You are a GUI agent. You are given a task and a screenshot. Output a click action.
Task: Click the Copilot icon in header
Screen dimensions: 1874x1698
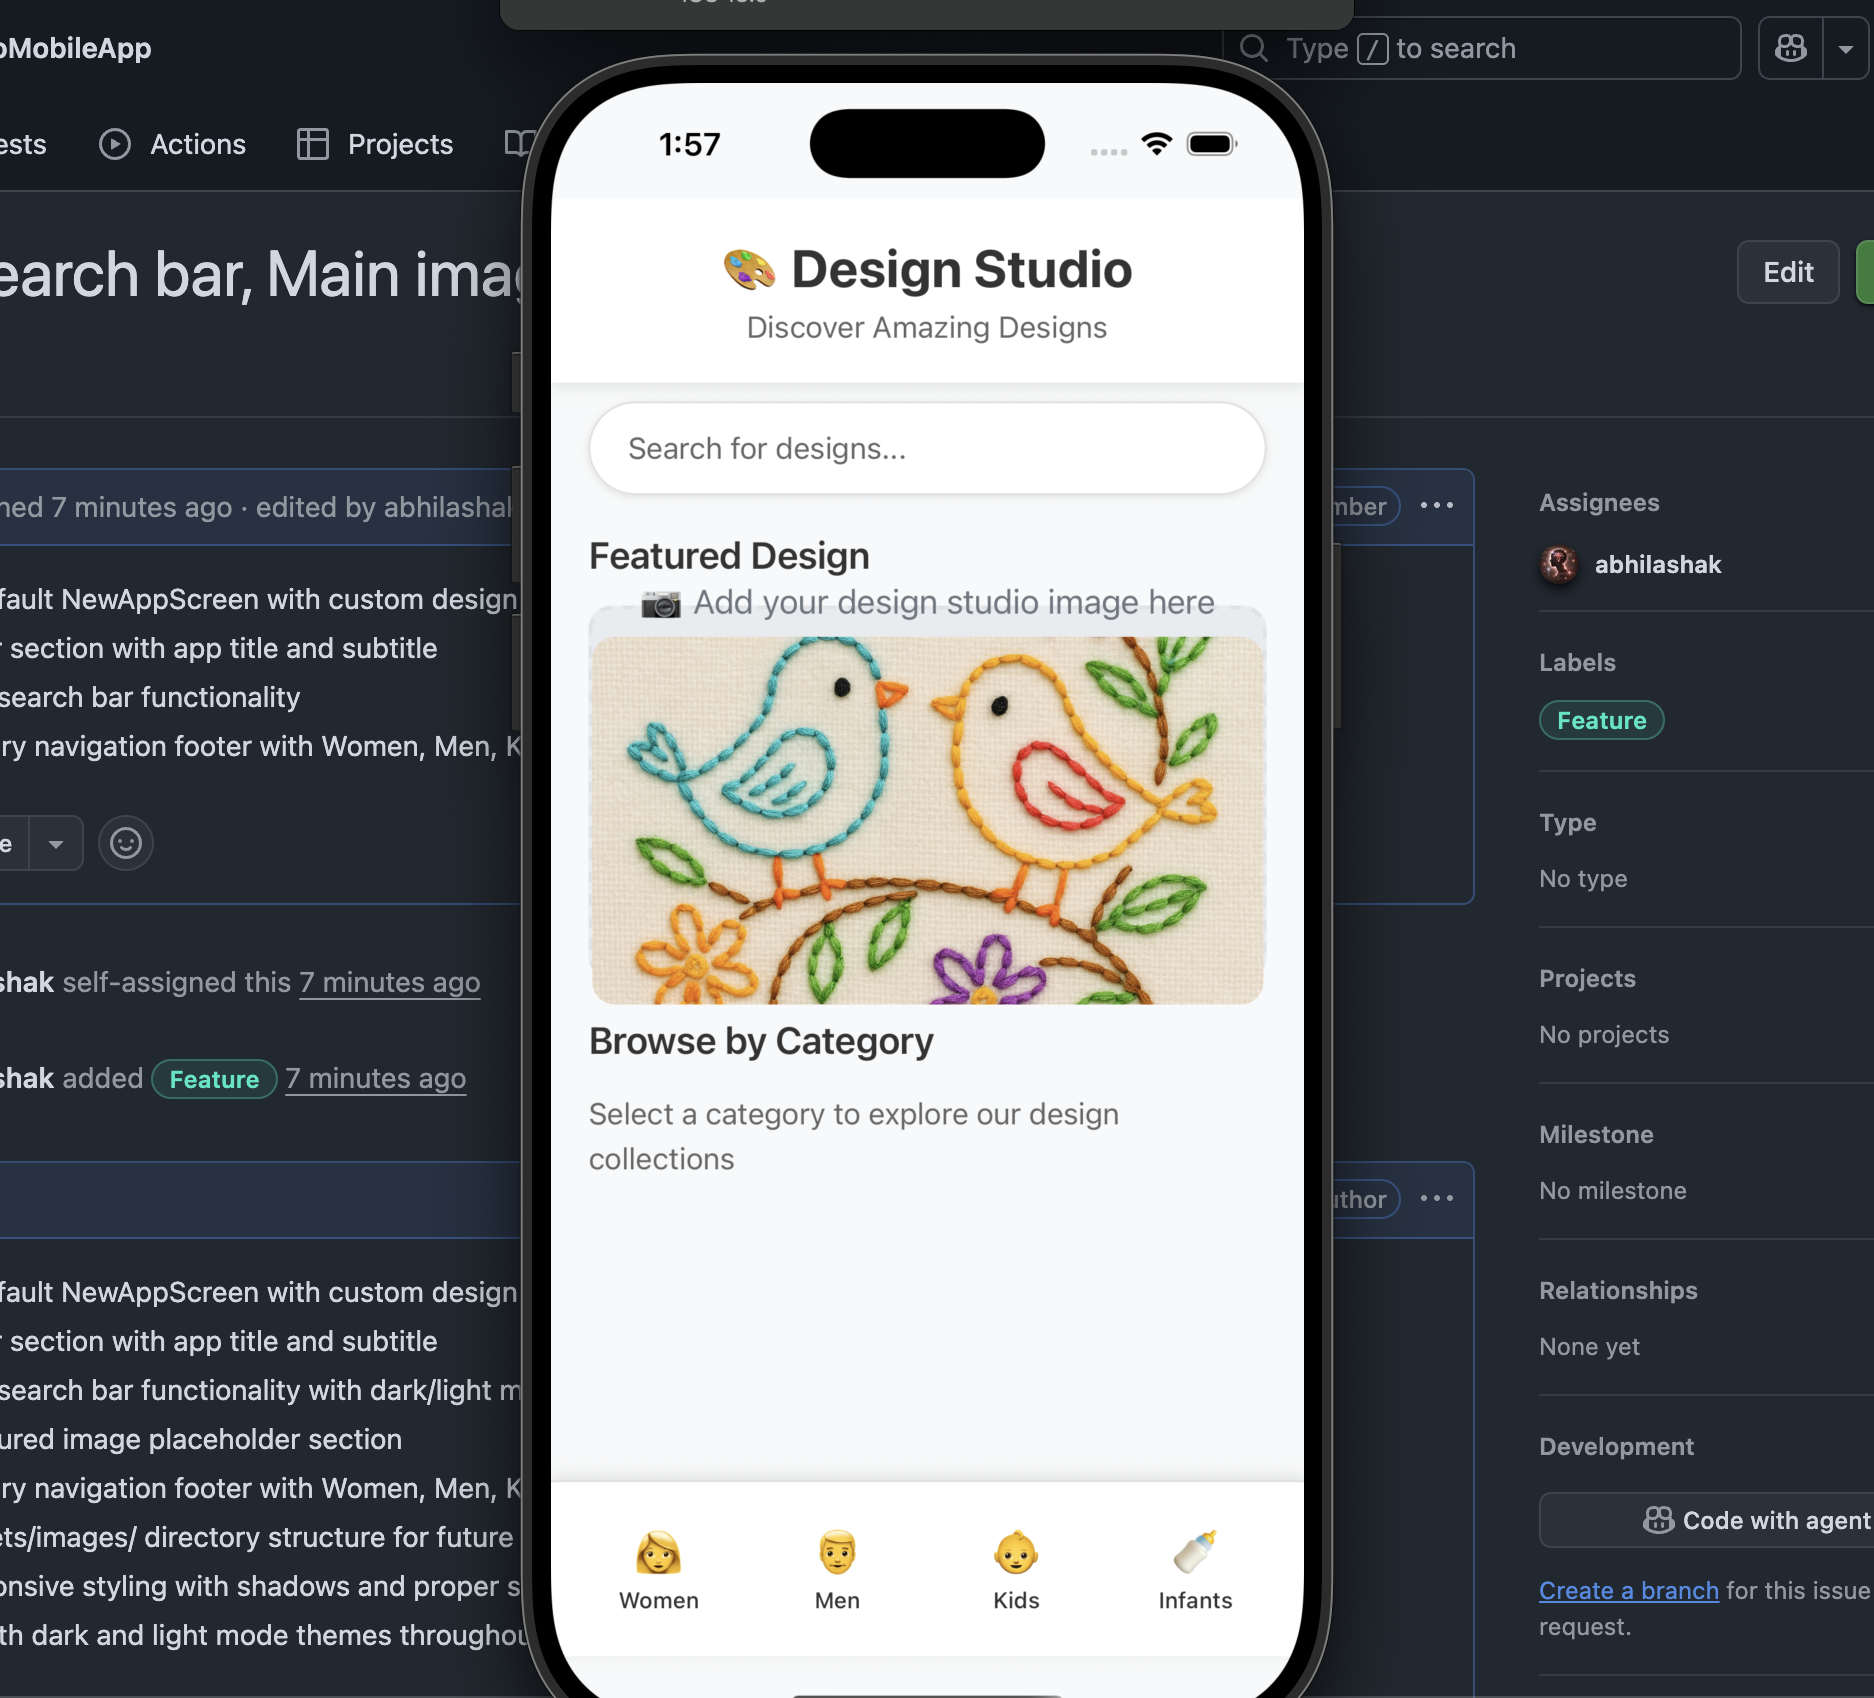pos(1790,48)
